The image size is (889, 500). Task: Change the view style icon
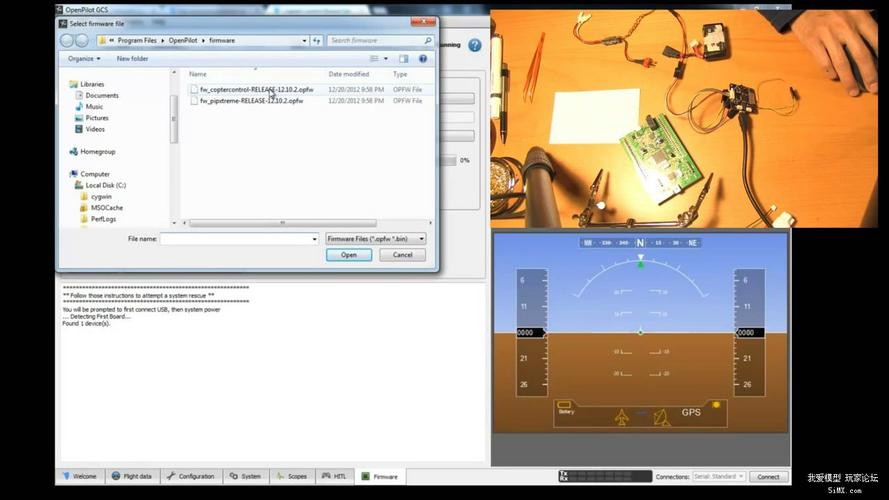tap(374, 58)
